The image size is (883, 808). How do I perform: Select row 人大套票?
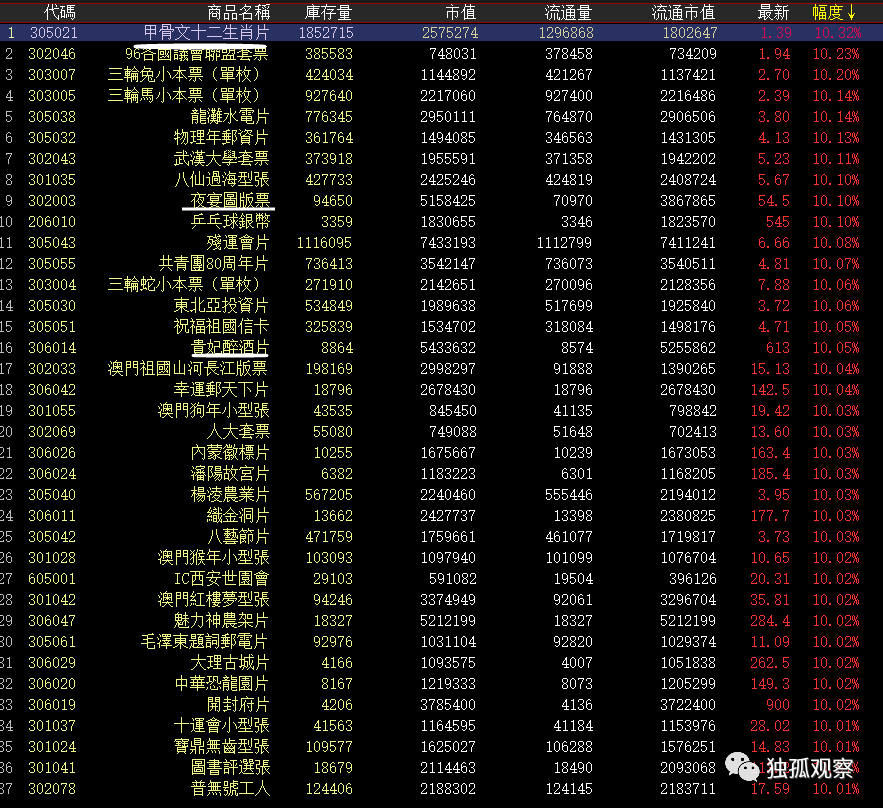pyautogui.click(x=442, y=432)
